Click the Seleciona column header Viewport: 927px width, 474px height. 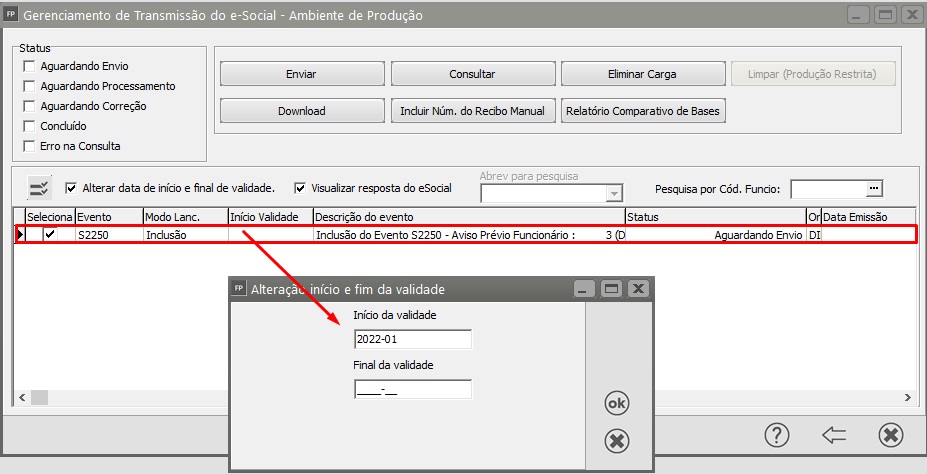tap(50, 217)
